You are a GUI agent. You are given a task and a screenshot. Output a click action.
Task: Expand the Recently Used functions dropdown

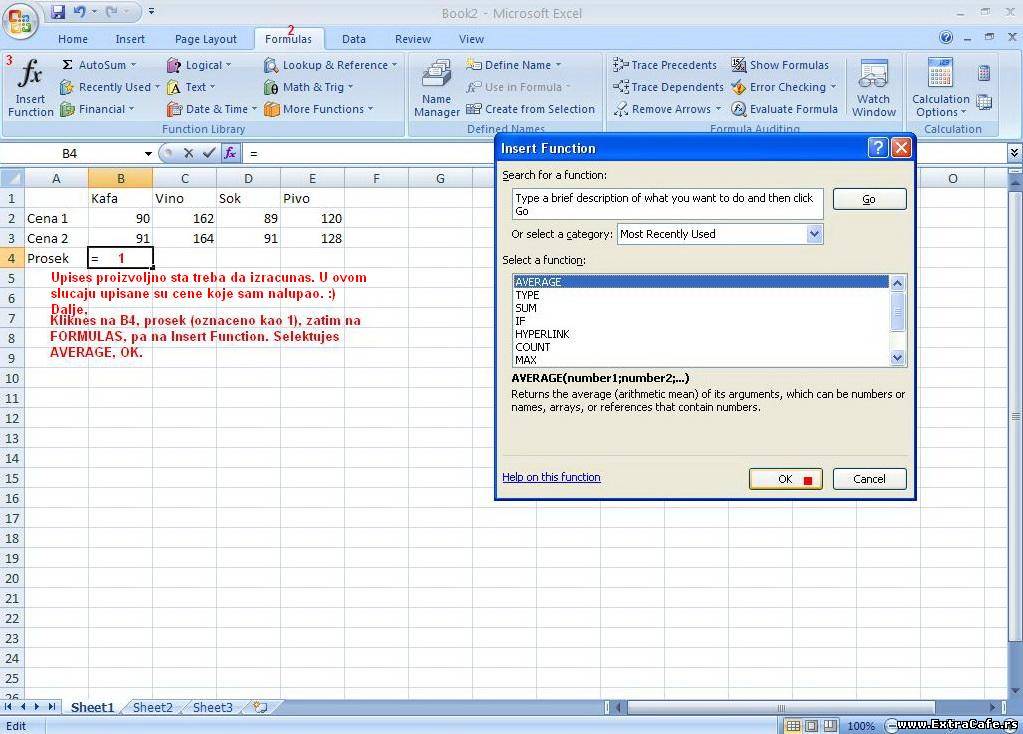pos(157,87)
